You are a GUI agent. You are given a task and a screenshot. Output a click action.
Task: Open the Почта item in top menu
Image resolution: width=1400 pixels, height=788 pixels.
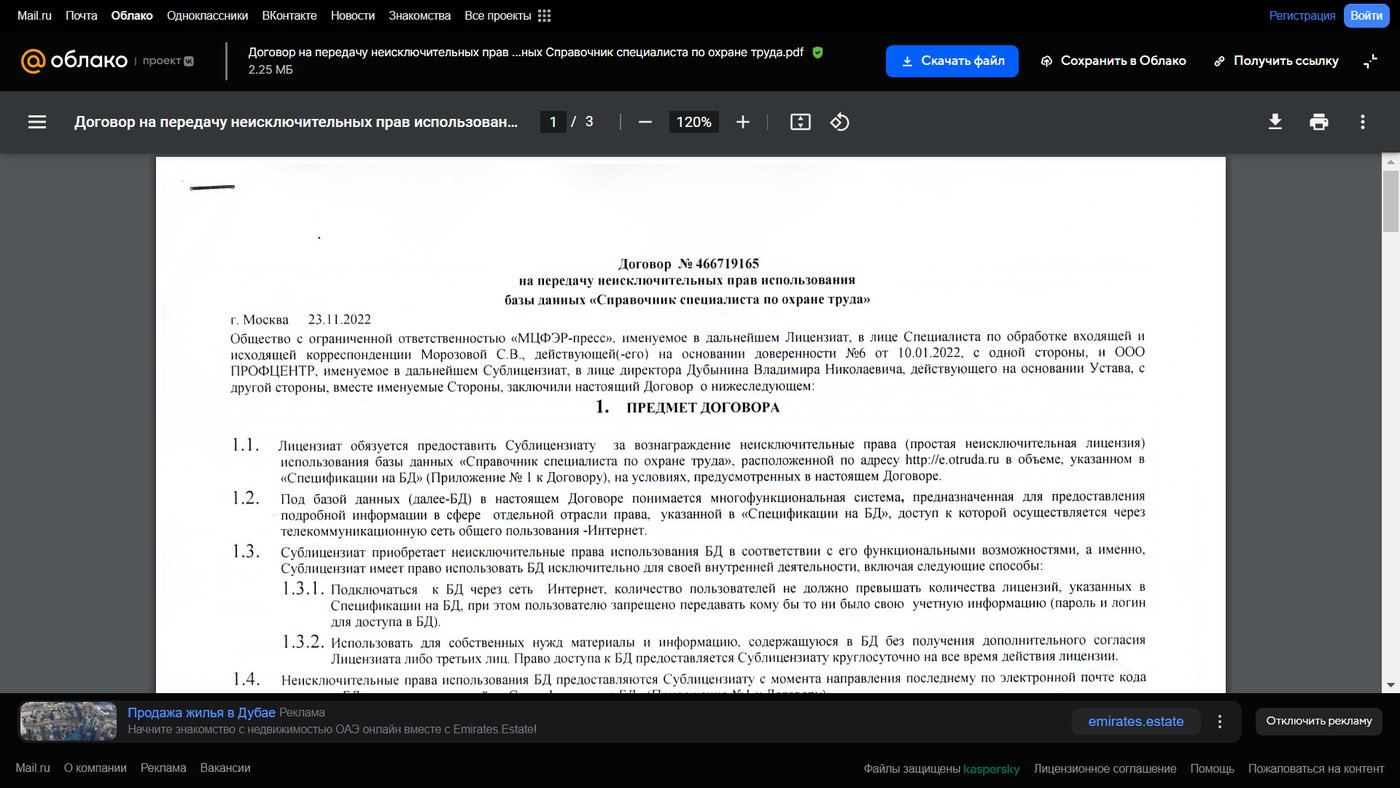pyautogui.click(x=81, y=16)
